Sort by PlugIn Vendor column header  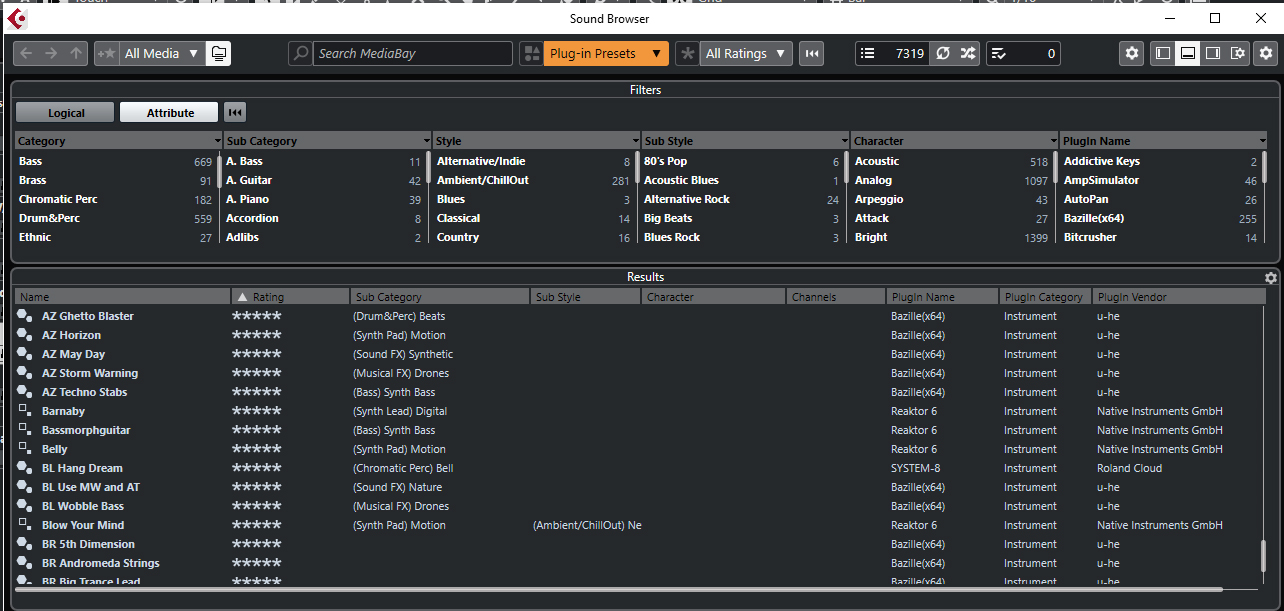pos(1177,297)
